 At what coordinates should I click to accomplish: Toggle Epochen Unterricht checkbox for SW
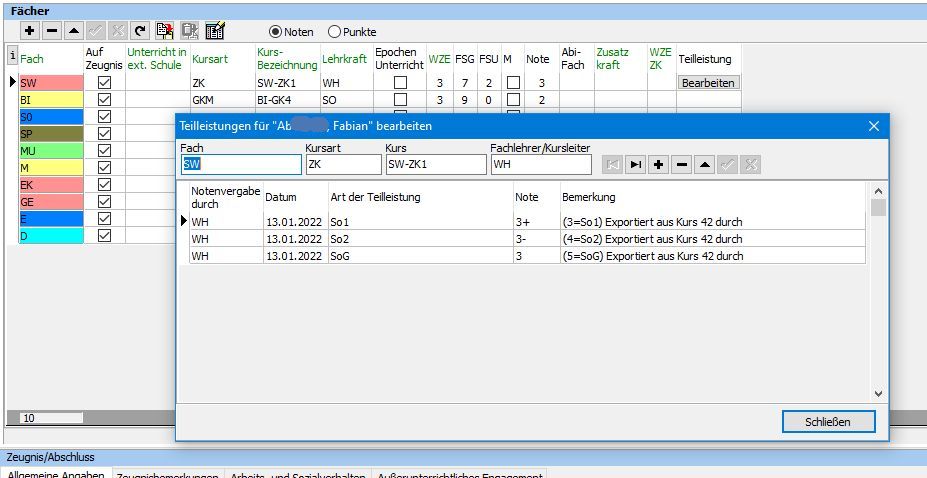tap(400, 83)
